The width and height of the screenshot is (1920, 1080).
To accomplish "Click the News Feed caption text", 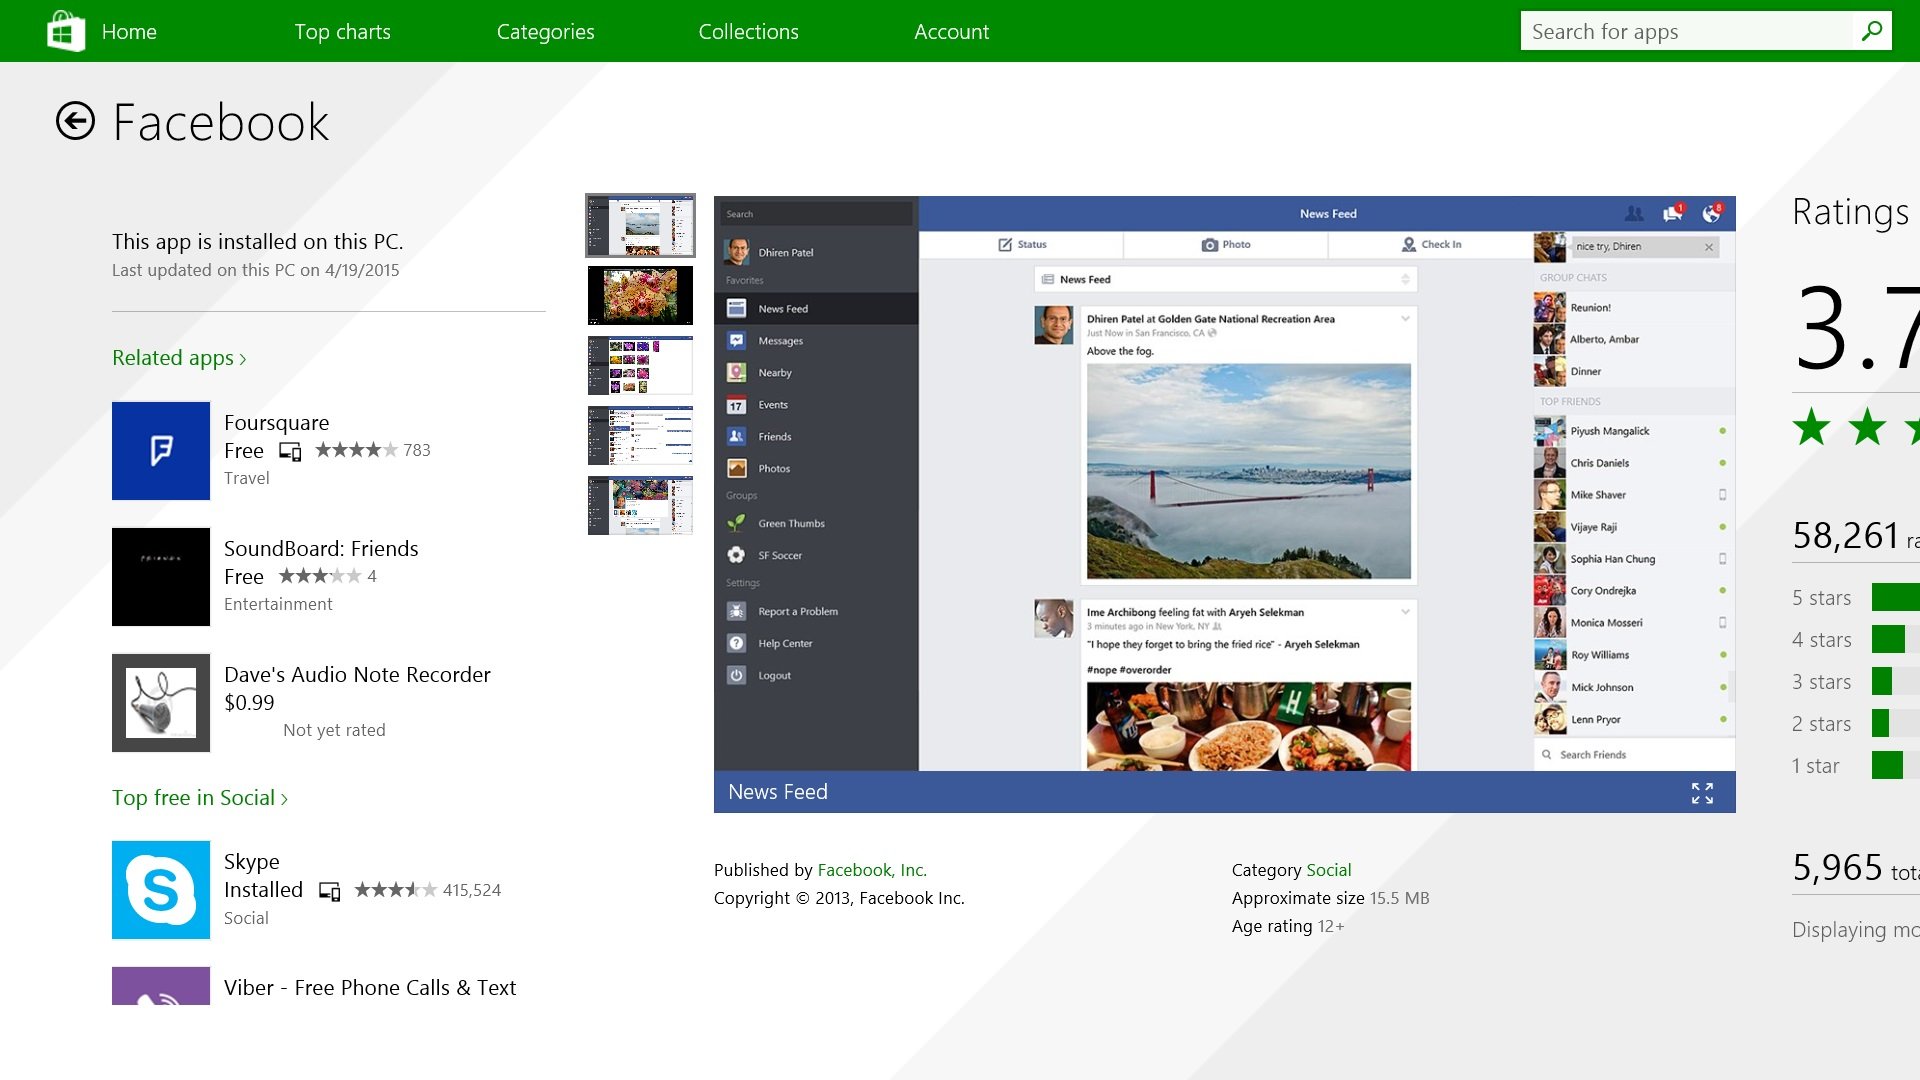I will (x=778, y=792).
